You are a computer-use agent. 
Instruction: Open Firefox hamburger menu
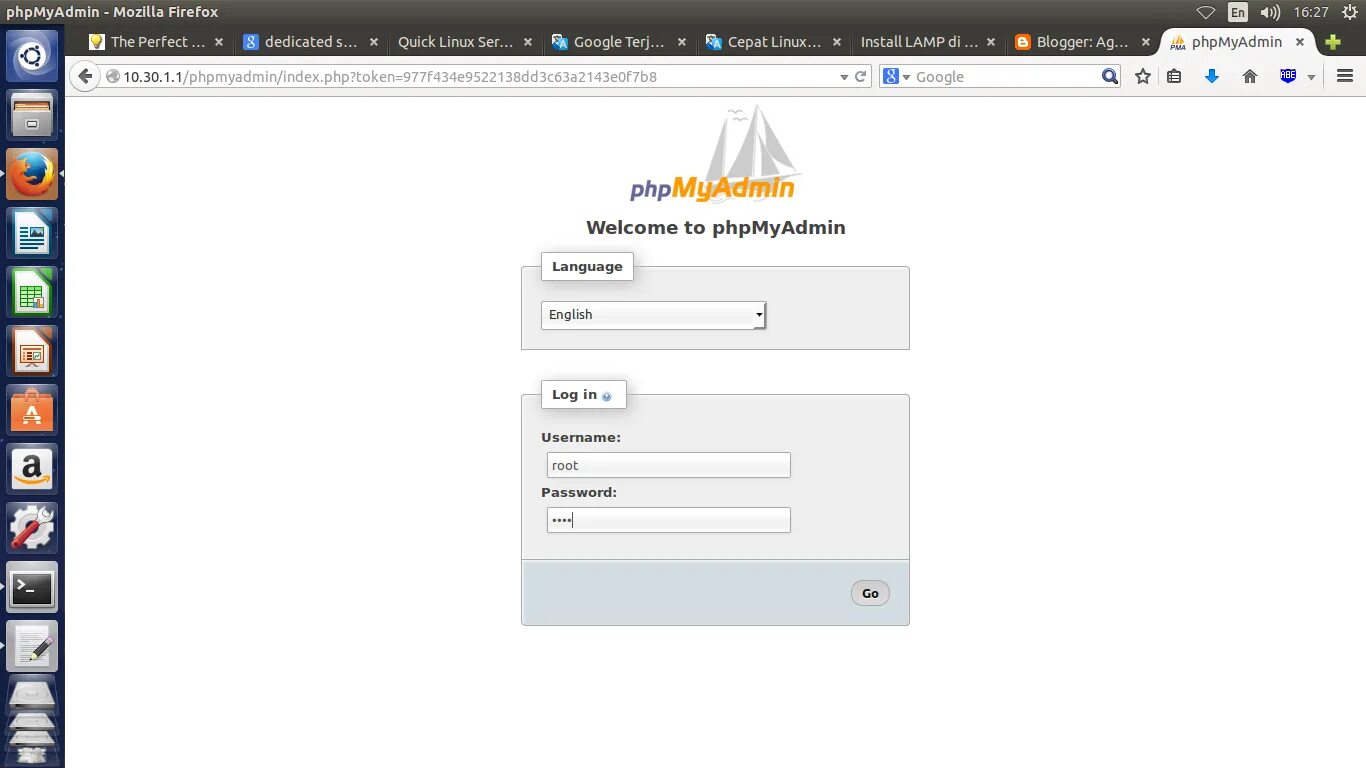point(1344,77)
